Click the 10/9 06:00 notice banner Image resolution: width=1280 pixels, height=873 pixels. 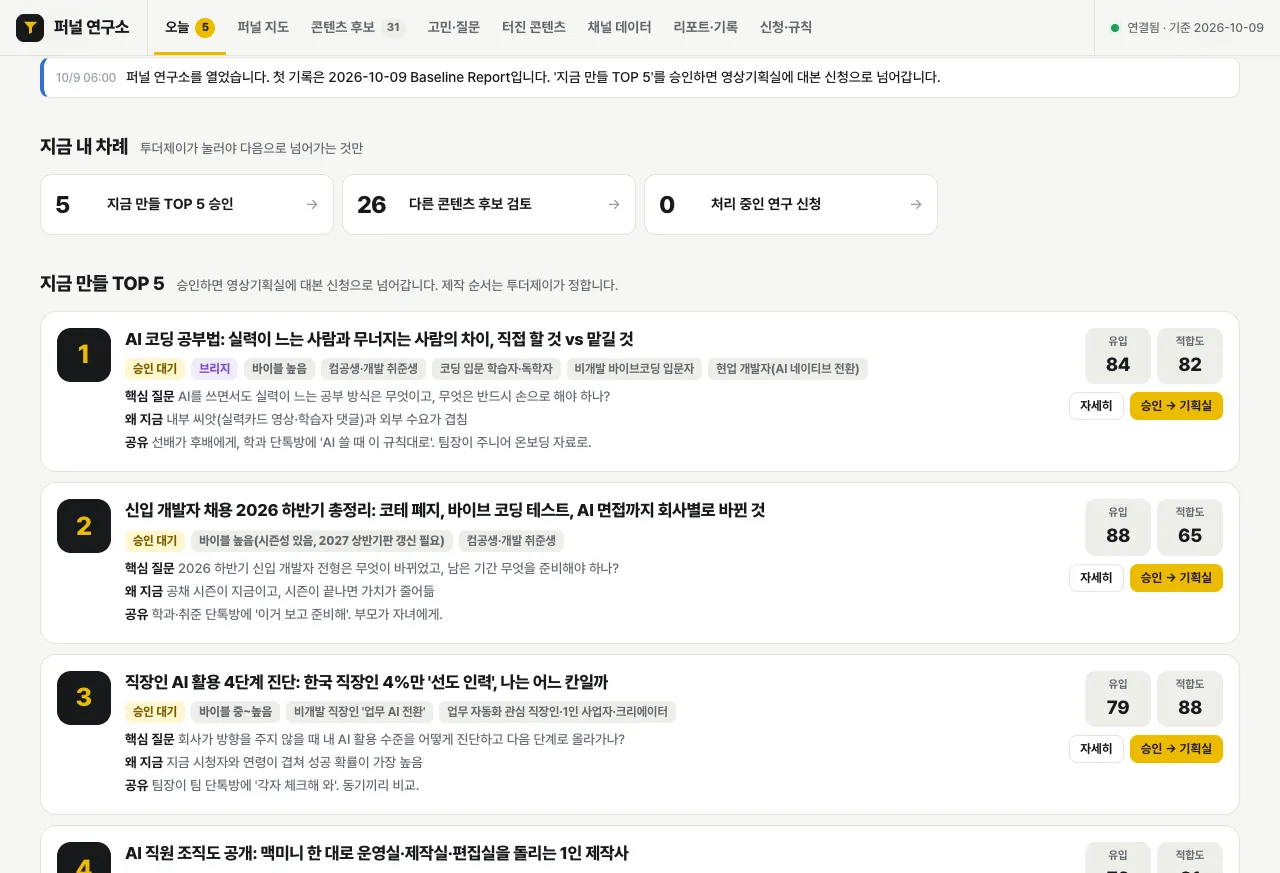(640, 77)
